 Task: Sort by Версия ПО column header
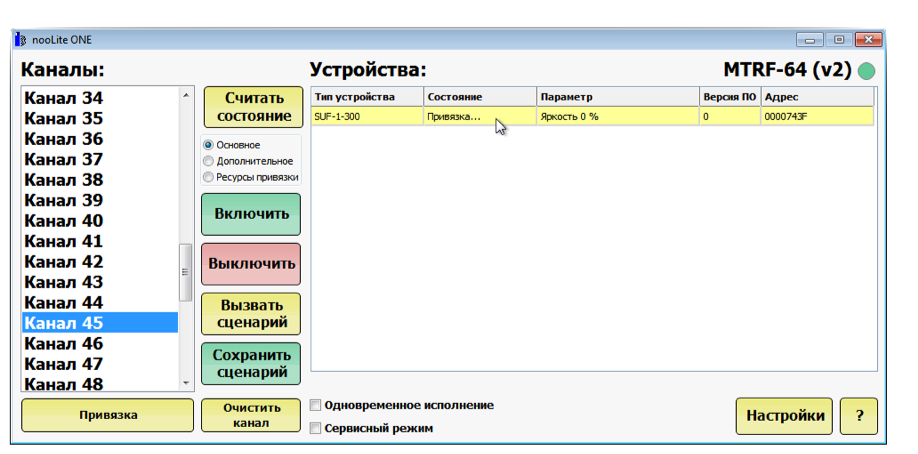pyautogui.click(x=730, y=97)
